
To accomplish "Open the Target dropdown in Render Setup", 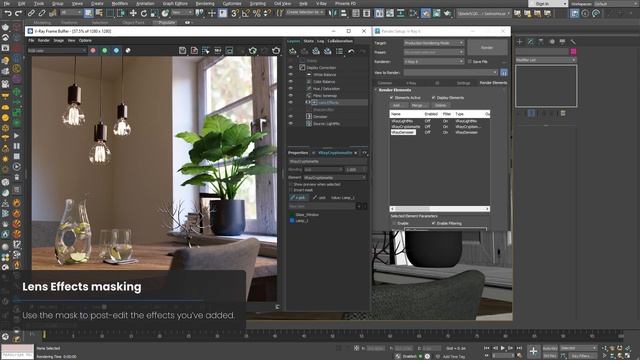I will [434, 43].
